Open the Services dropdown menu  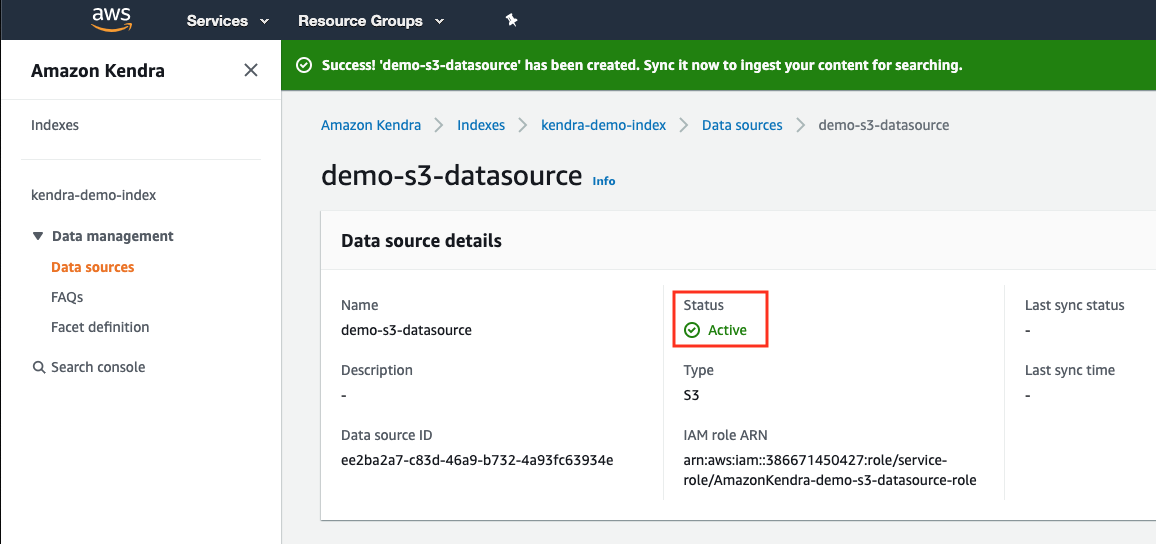[228, 21]
